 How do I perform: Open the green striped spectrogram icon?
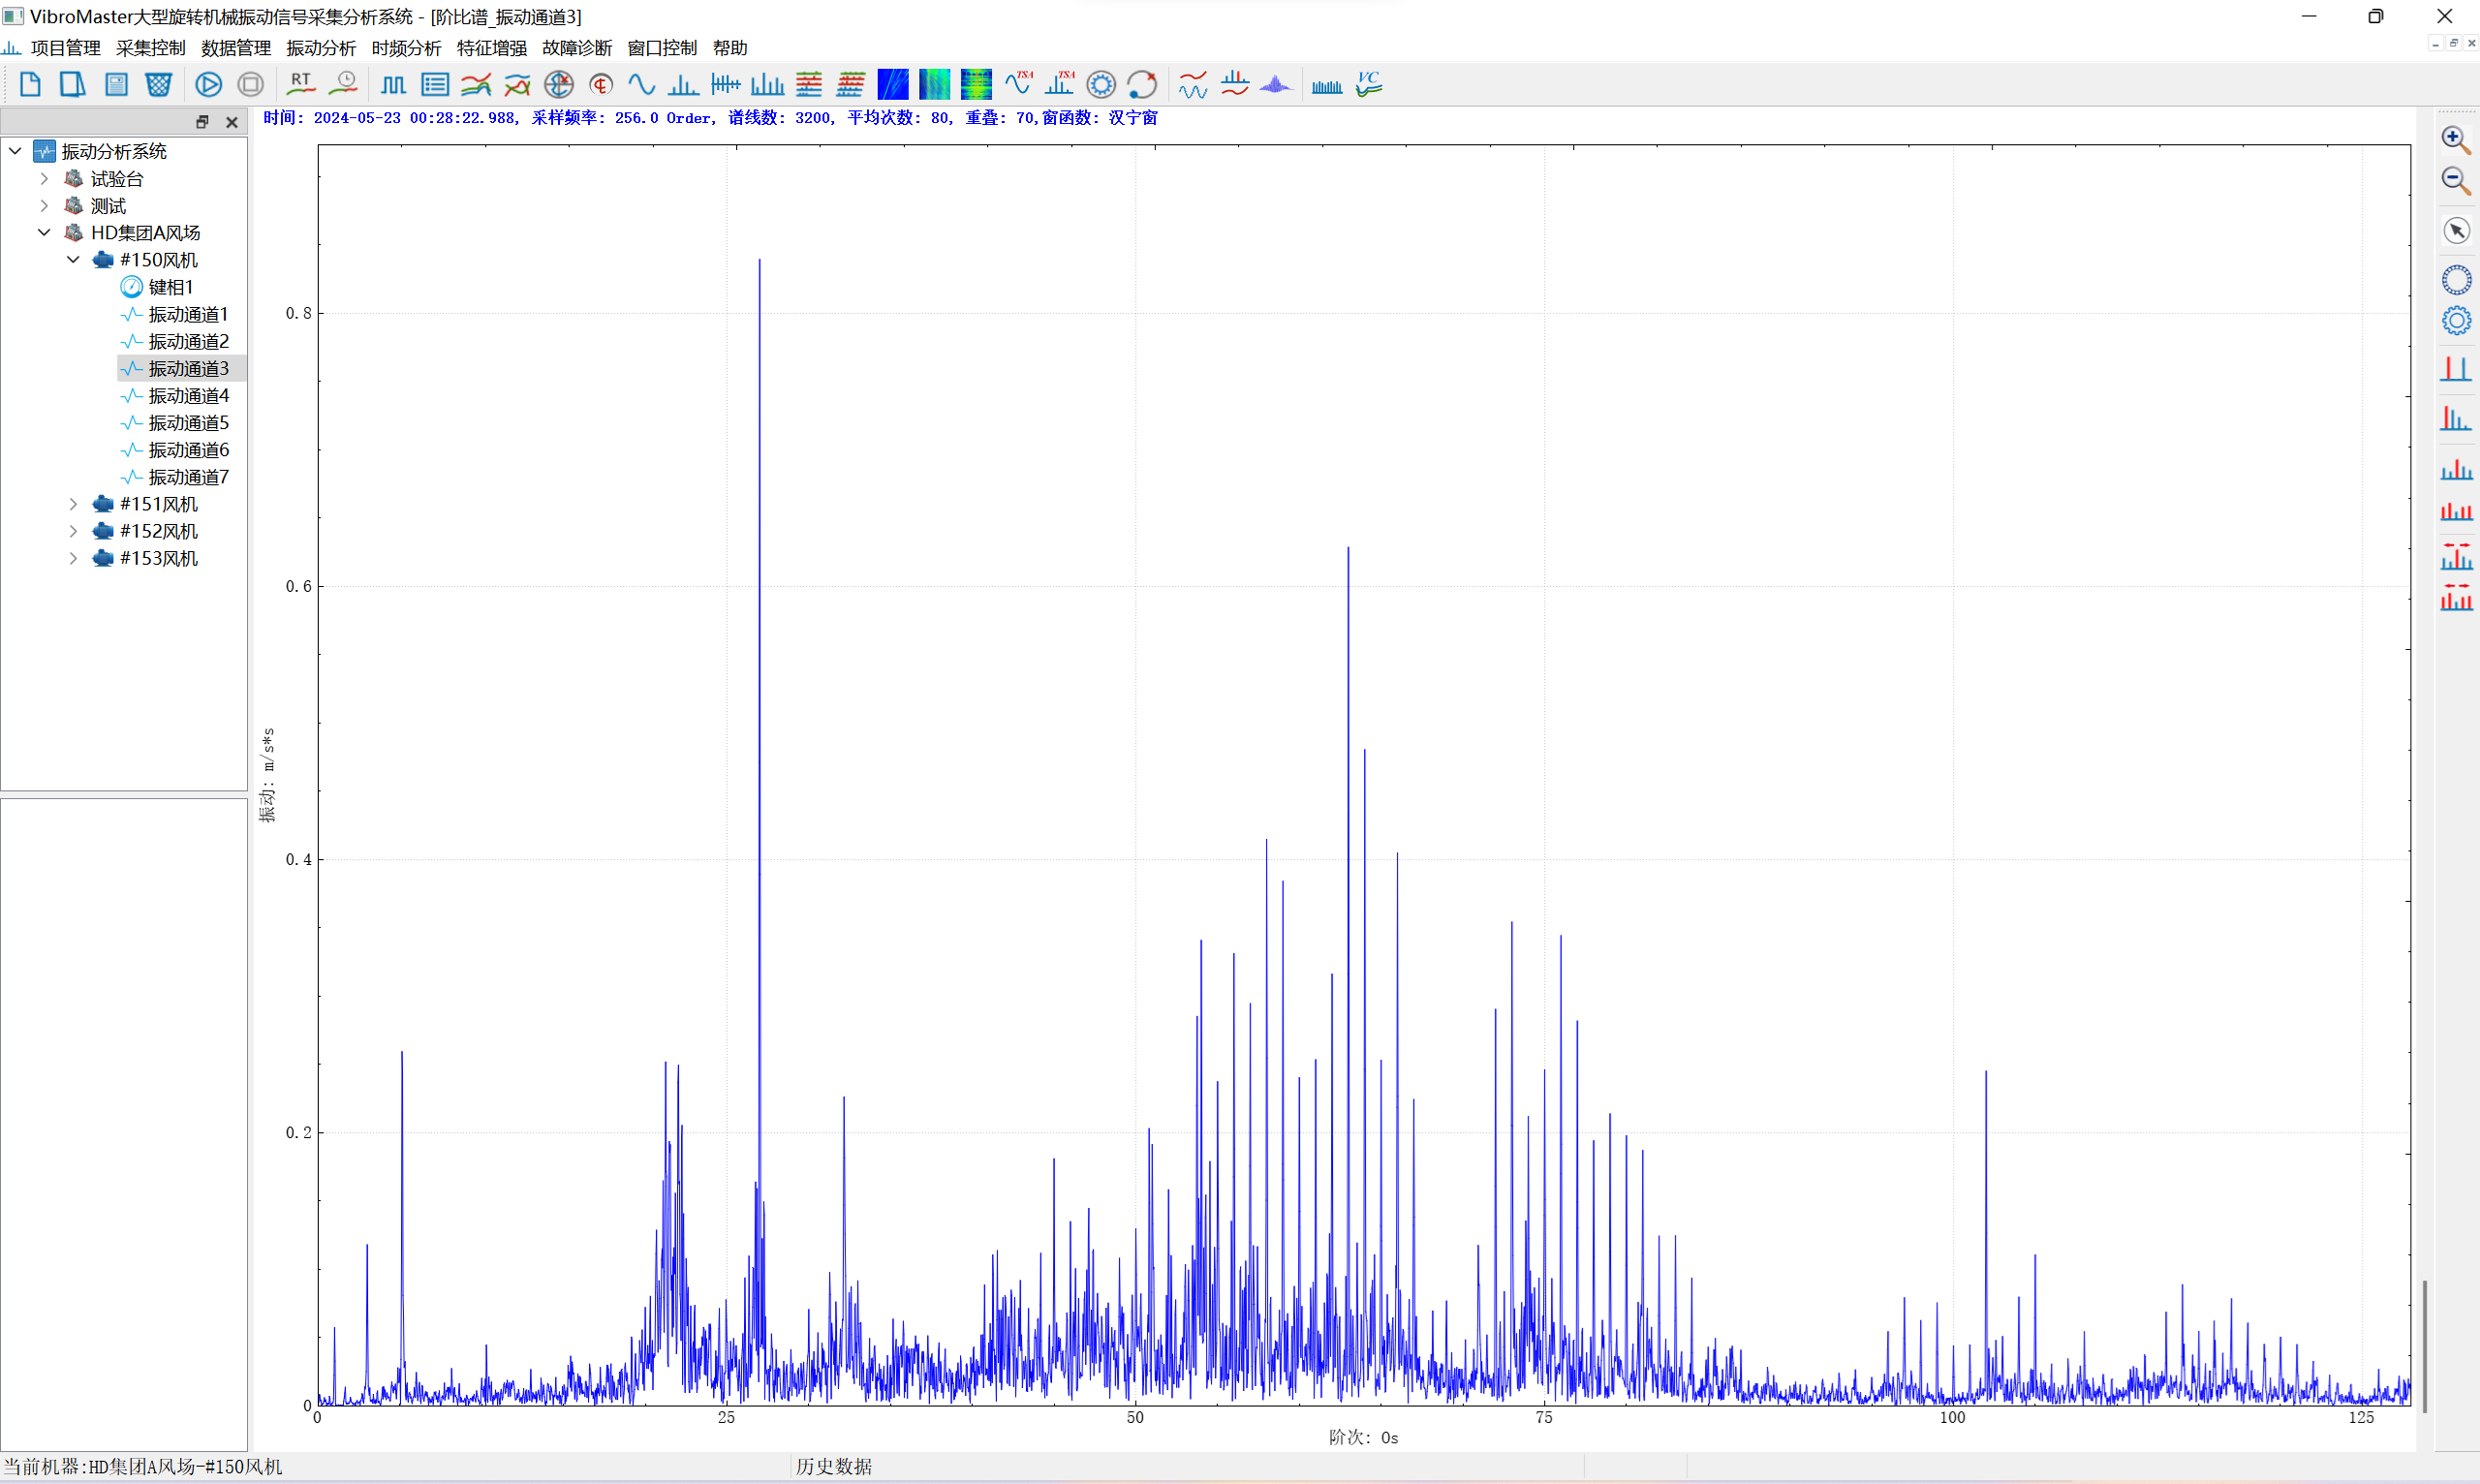[976, 85]
